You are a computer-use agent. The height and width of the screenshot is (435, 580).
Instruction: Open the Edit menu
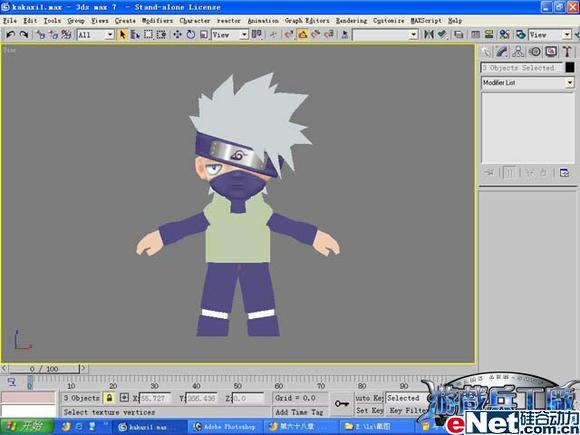(x=30, y=21)
